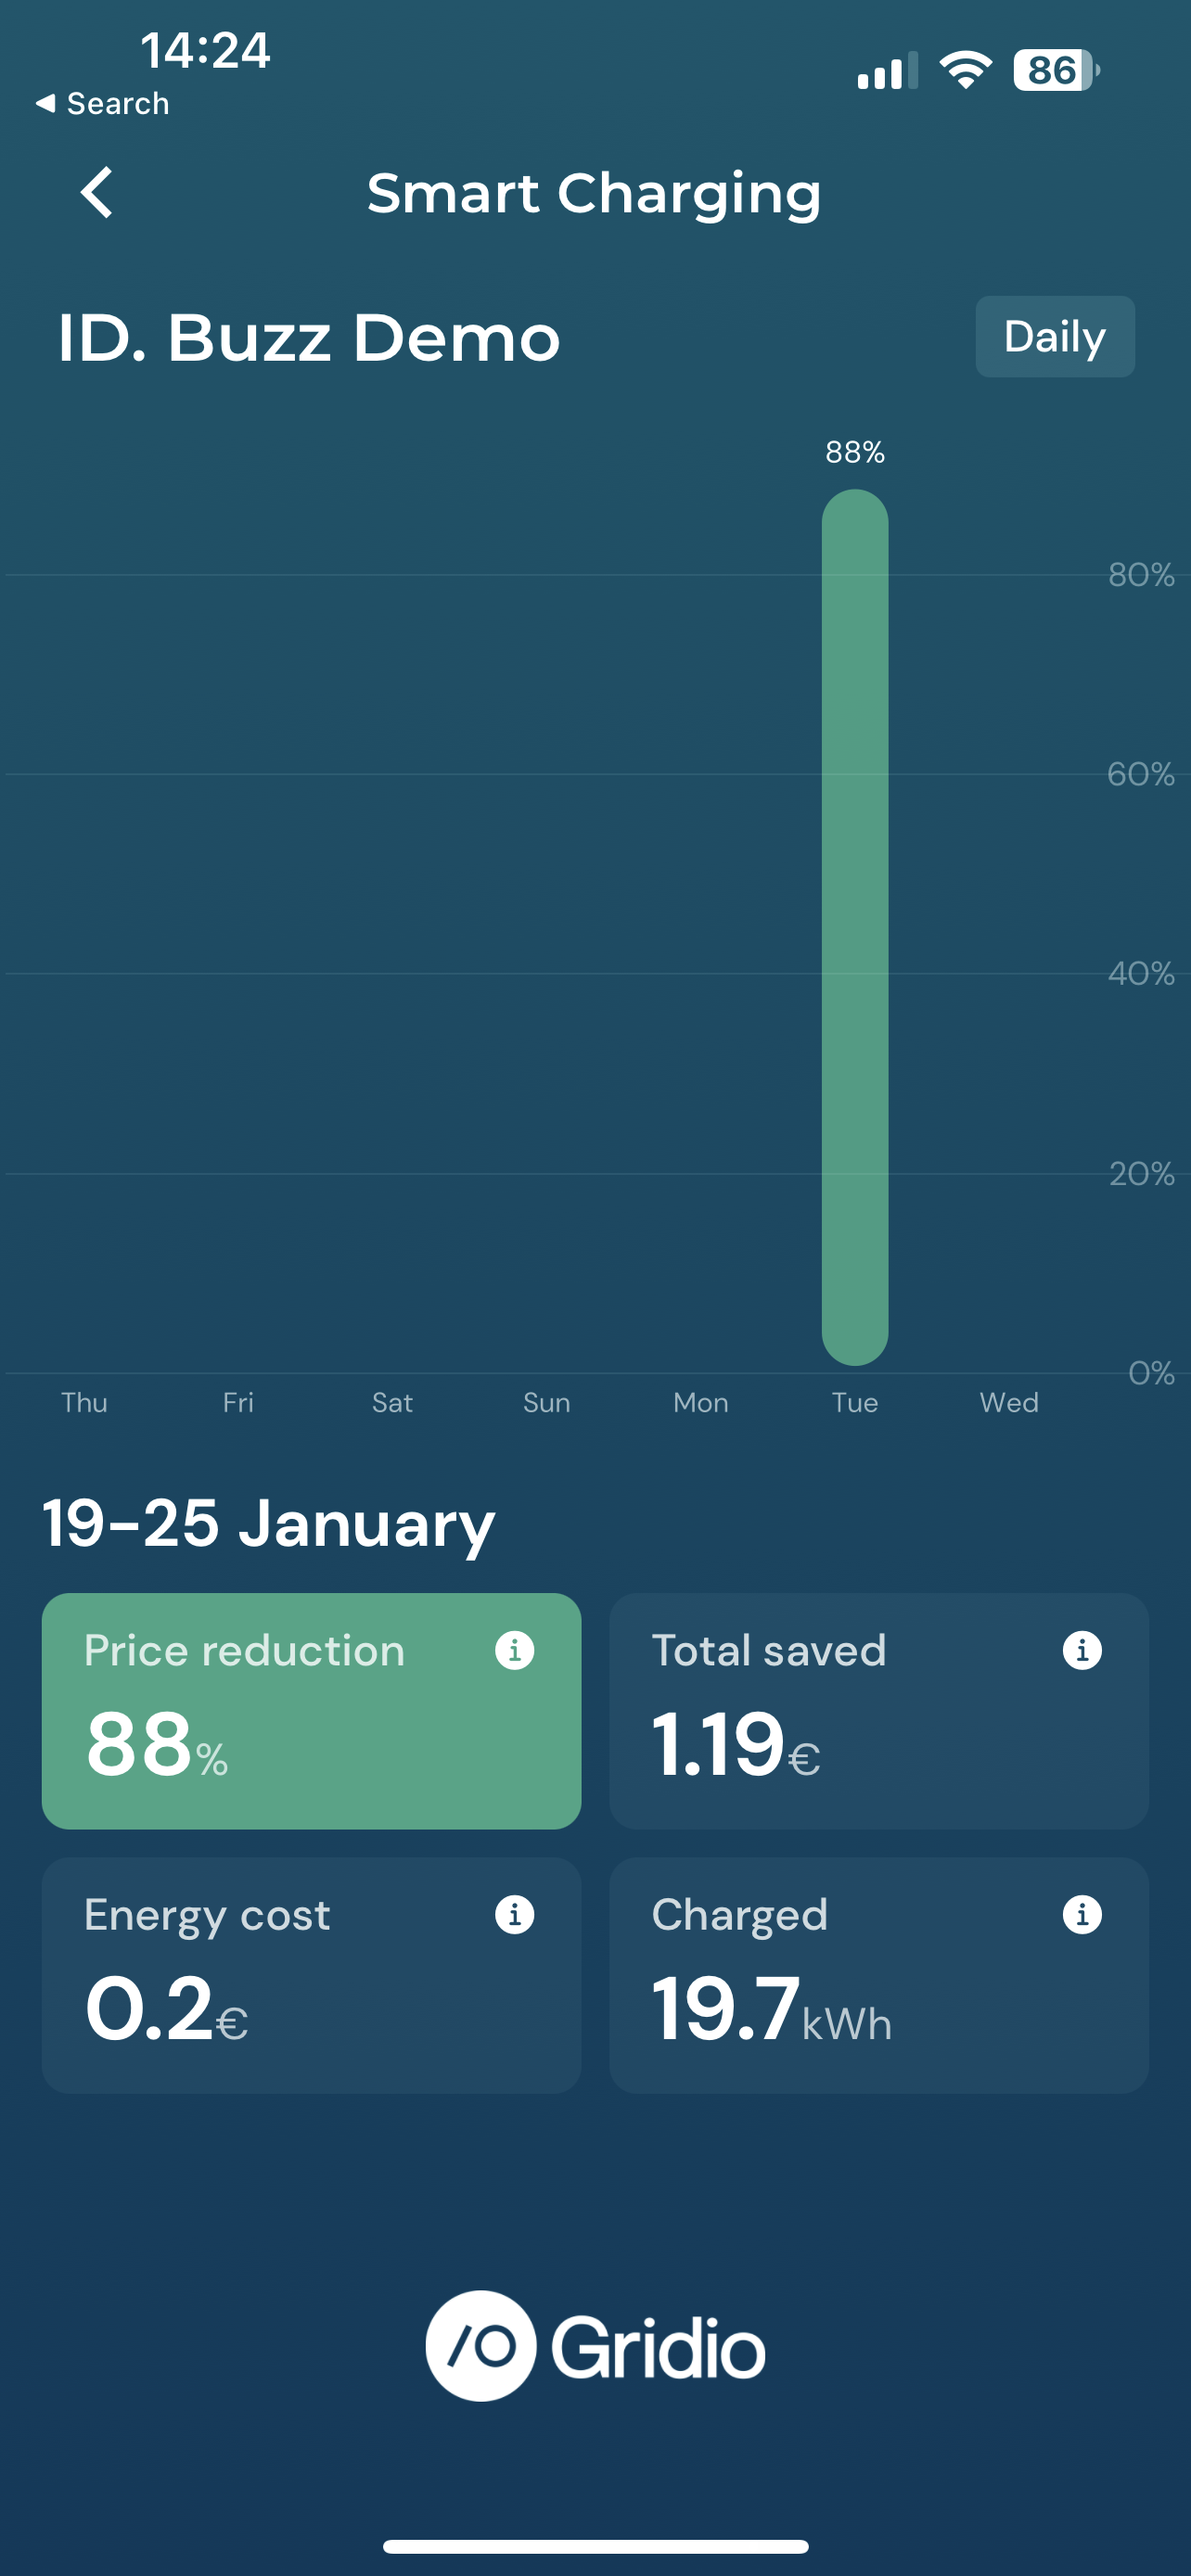Screen dimensions: 1191x2576
Task: Tap the Gridio logo
Action: (x=595, y=2346)
